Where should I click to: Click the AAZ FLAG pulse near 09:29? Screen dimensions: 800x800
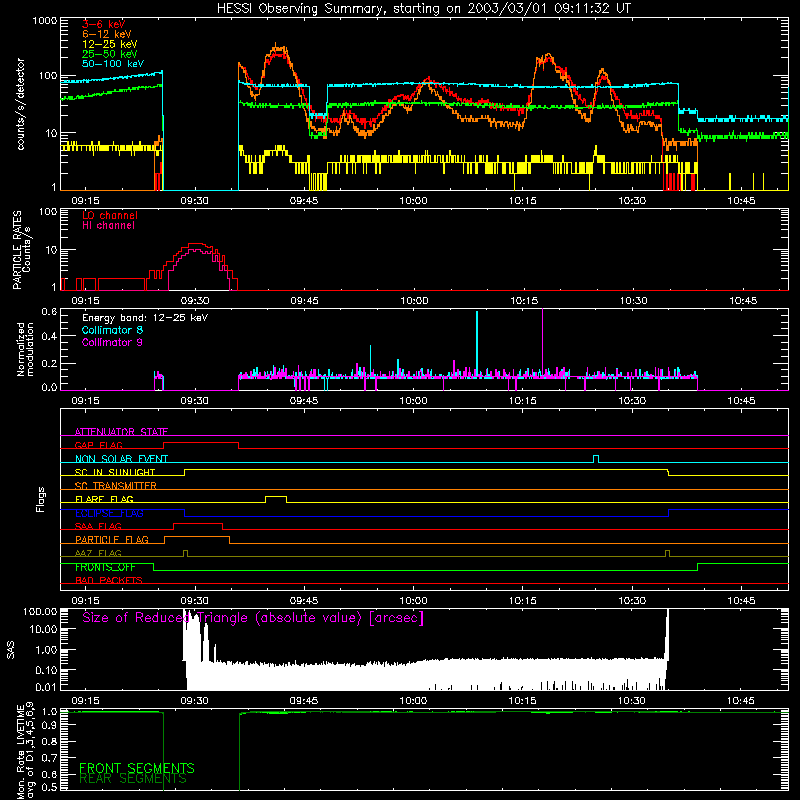pos(185,553)
